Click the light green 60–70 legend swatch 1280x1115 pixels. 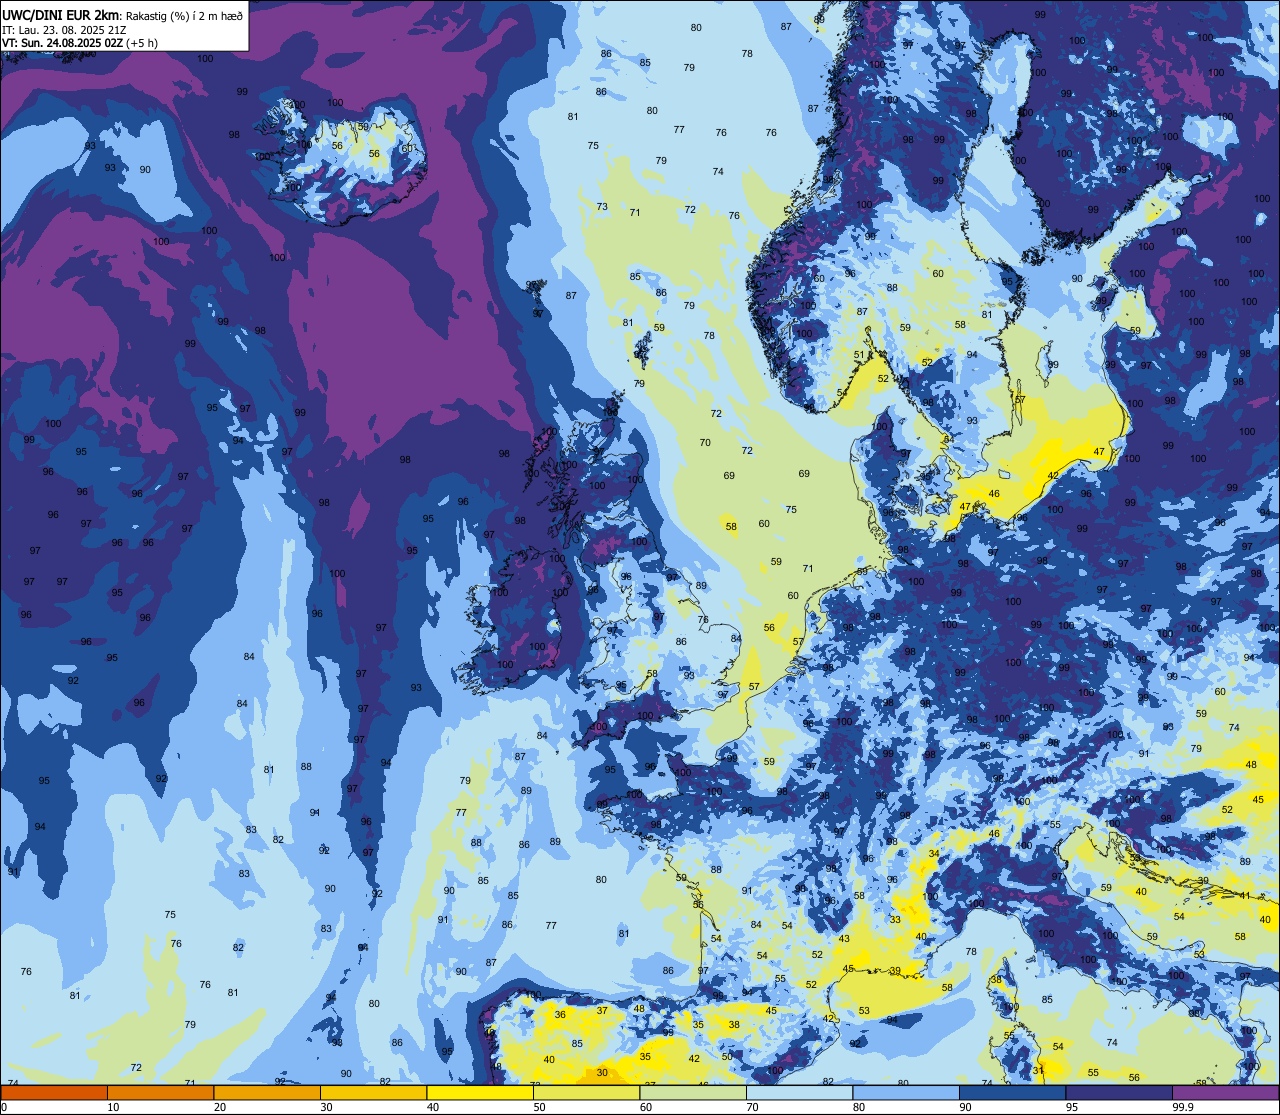(x=693, y=1093)
